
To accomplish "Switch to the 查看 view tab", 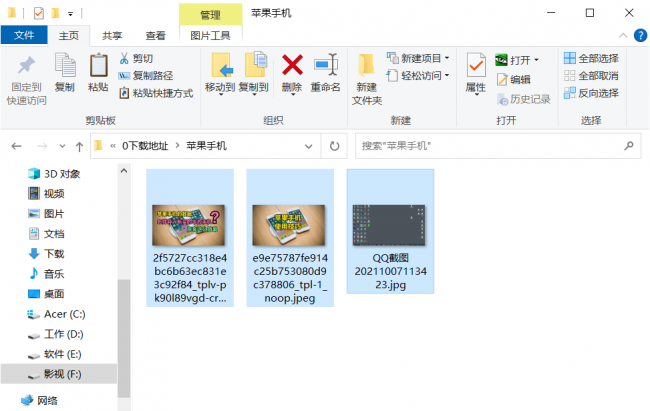I will point(155,36).
